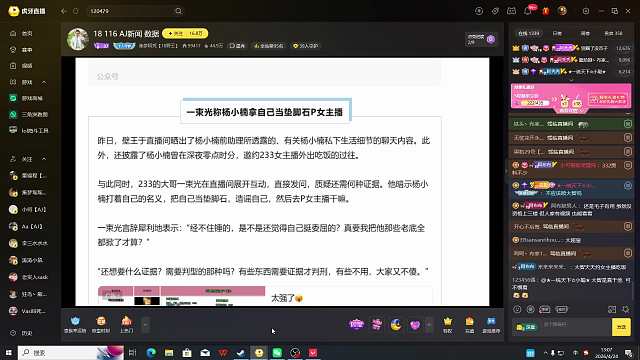Open followed streamer Aa【AI】
This screenshot has width=640, height=360.
(27, 227)
